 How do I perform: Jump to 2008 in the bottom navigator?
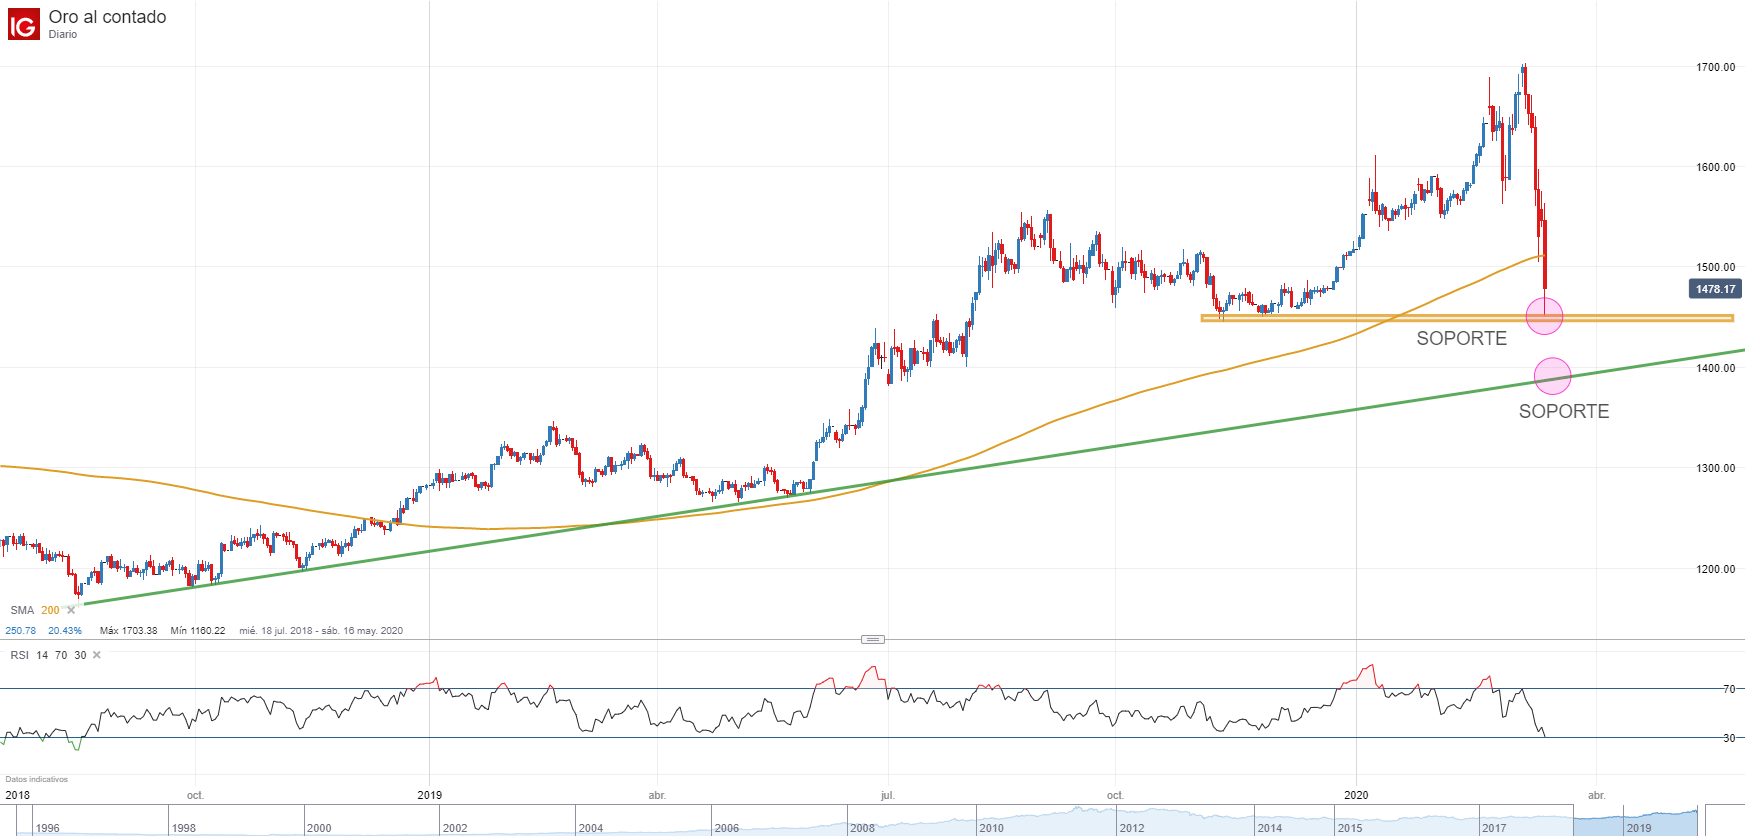[x=862, y=828]
